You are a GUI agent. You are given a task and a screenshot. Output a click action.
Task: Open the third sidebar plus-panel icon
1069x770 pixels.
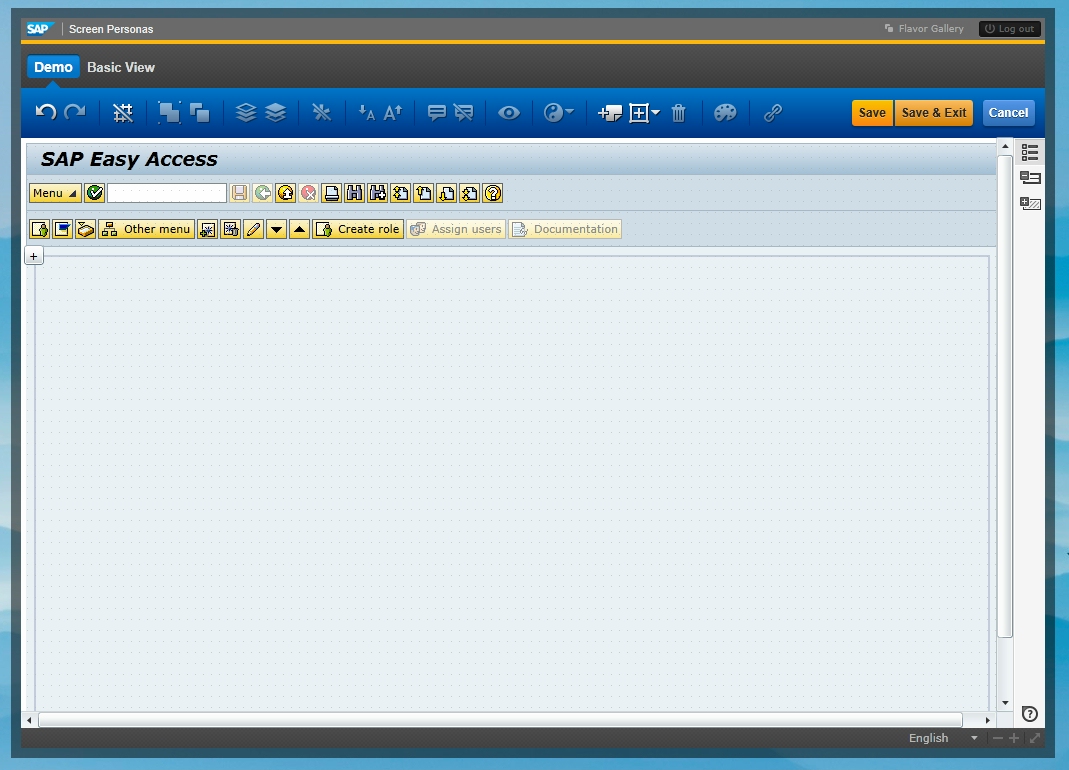[x=1029, y=203]
